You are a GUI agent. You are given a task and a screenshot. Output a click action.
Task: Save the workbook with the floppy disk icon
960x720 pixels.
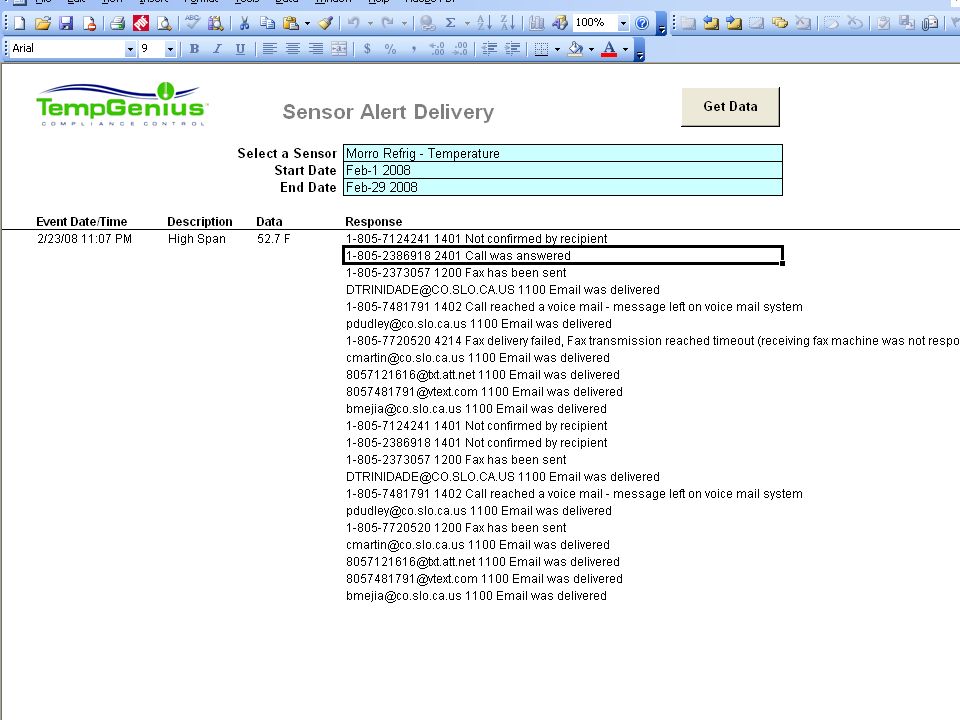pos(66,24)
